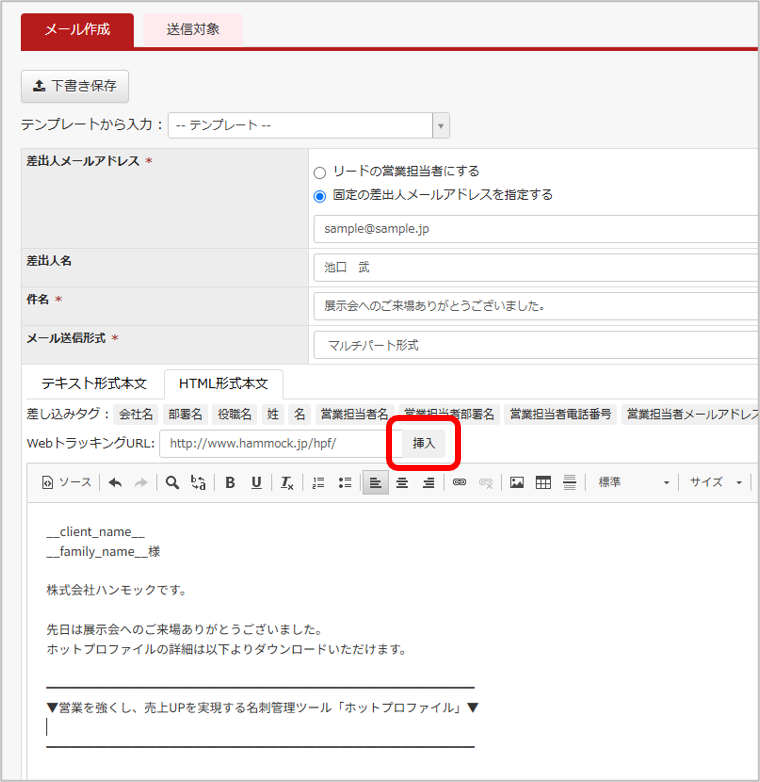Insert the 会社名 merge tag
760x782 pixels.
point(136,414)
